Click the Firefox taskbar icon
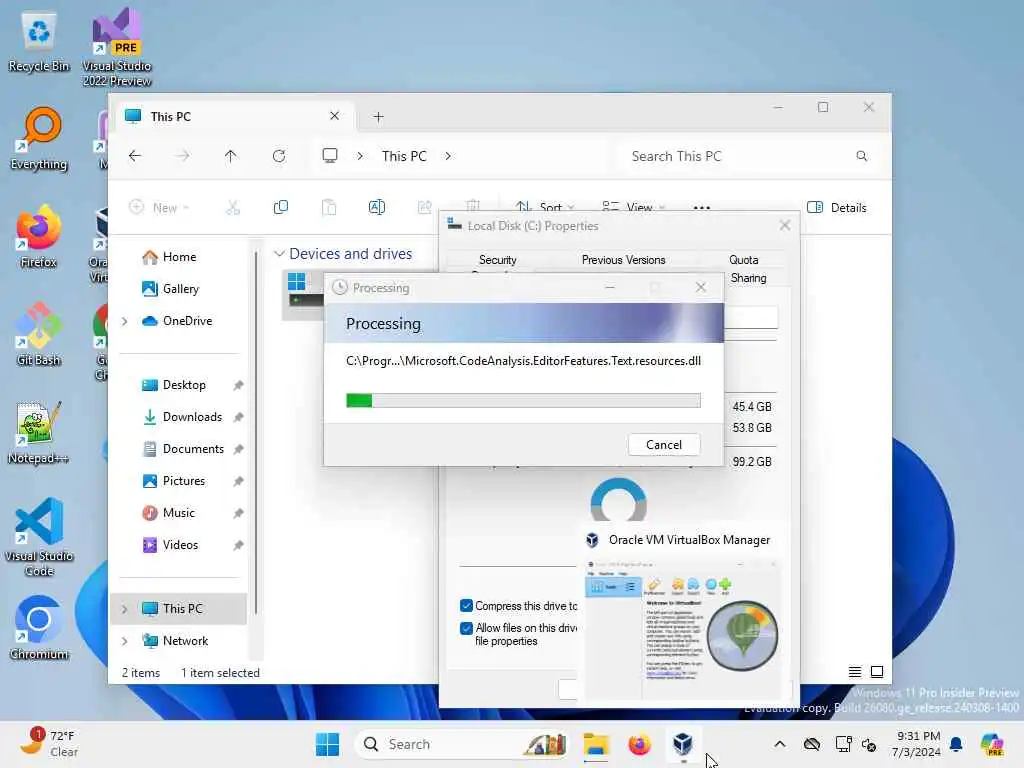 (x=639, y=744)
